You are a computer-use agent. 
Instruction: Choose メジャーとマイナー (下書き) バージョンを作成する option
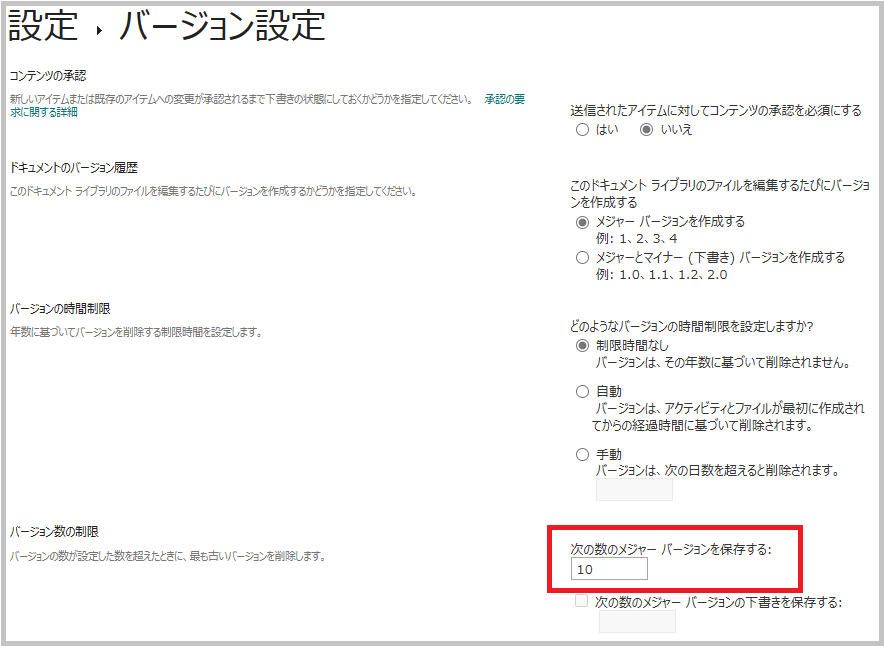[x=582, y=258]
